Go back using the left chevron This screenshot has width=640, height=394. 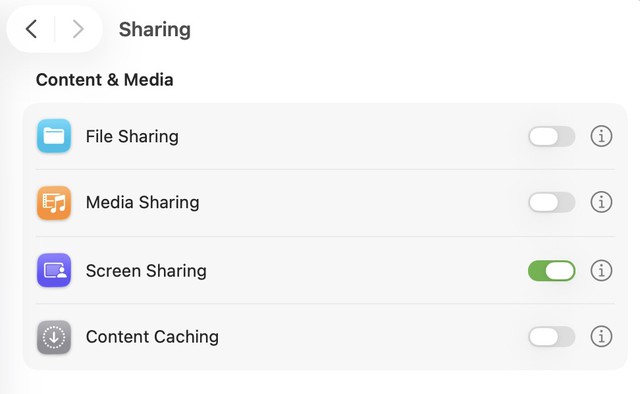click(31, 29)
